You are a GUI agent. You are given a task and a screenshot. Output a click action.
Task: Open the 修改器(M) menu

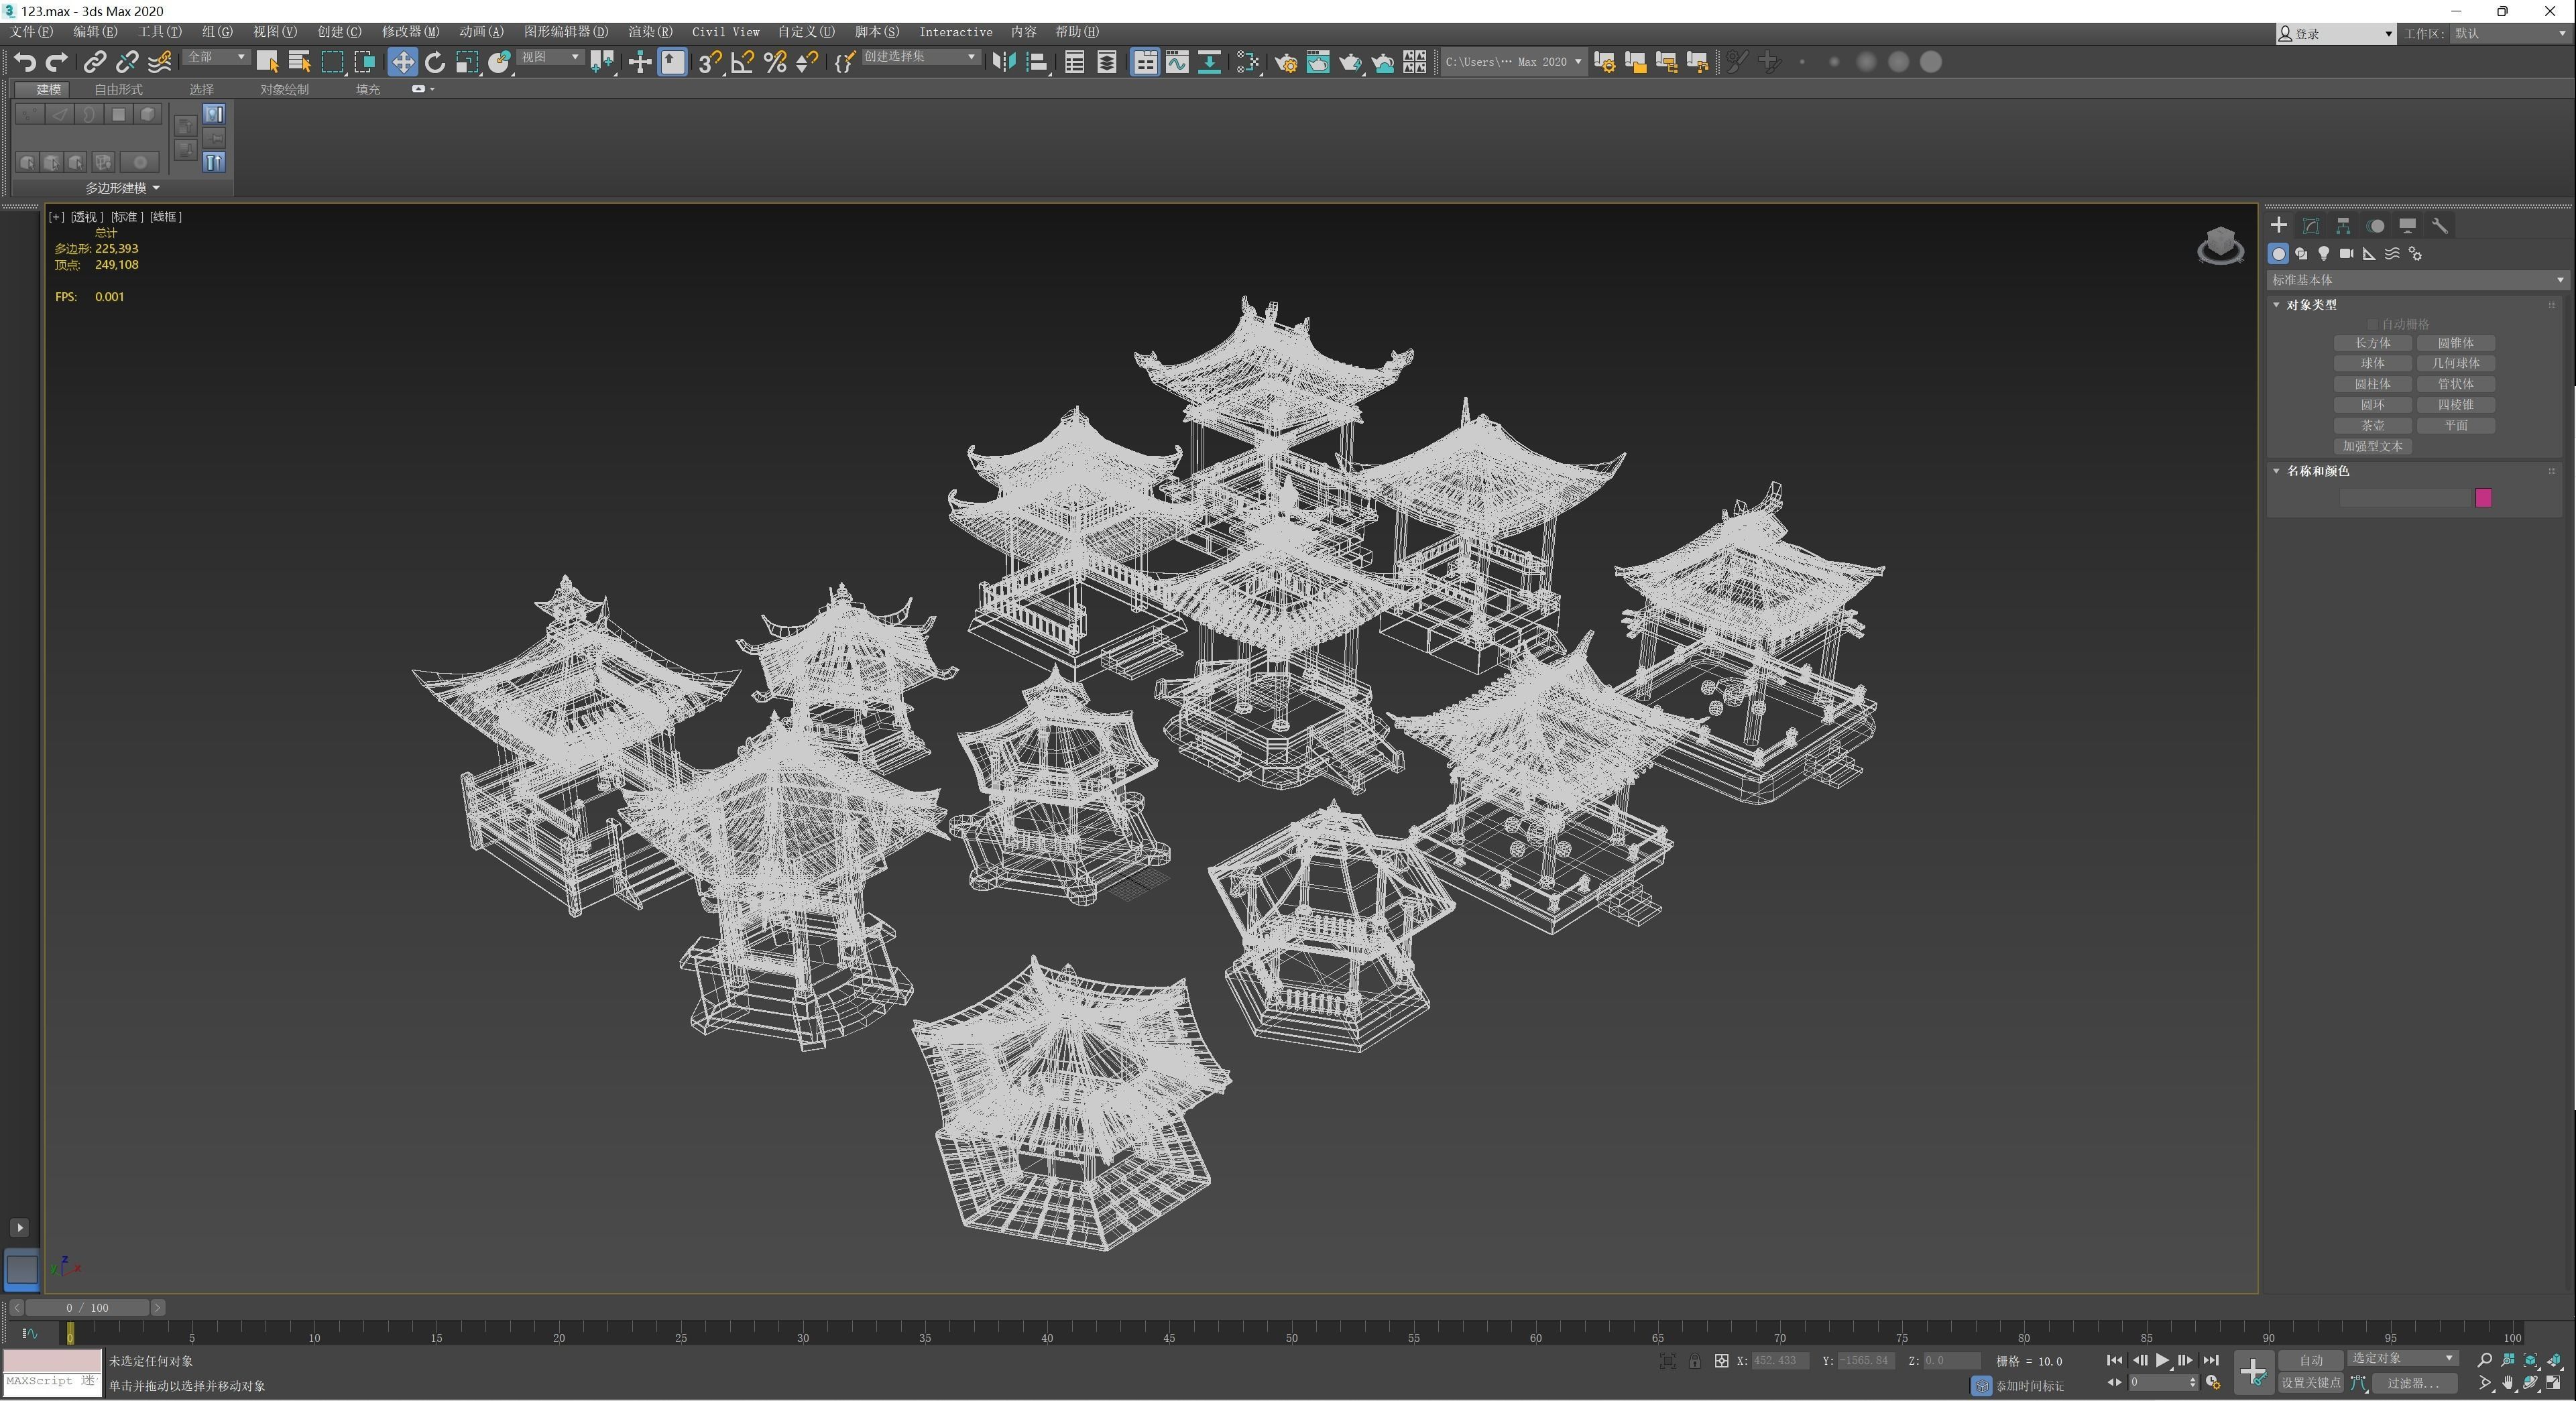click(410, 32)
